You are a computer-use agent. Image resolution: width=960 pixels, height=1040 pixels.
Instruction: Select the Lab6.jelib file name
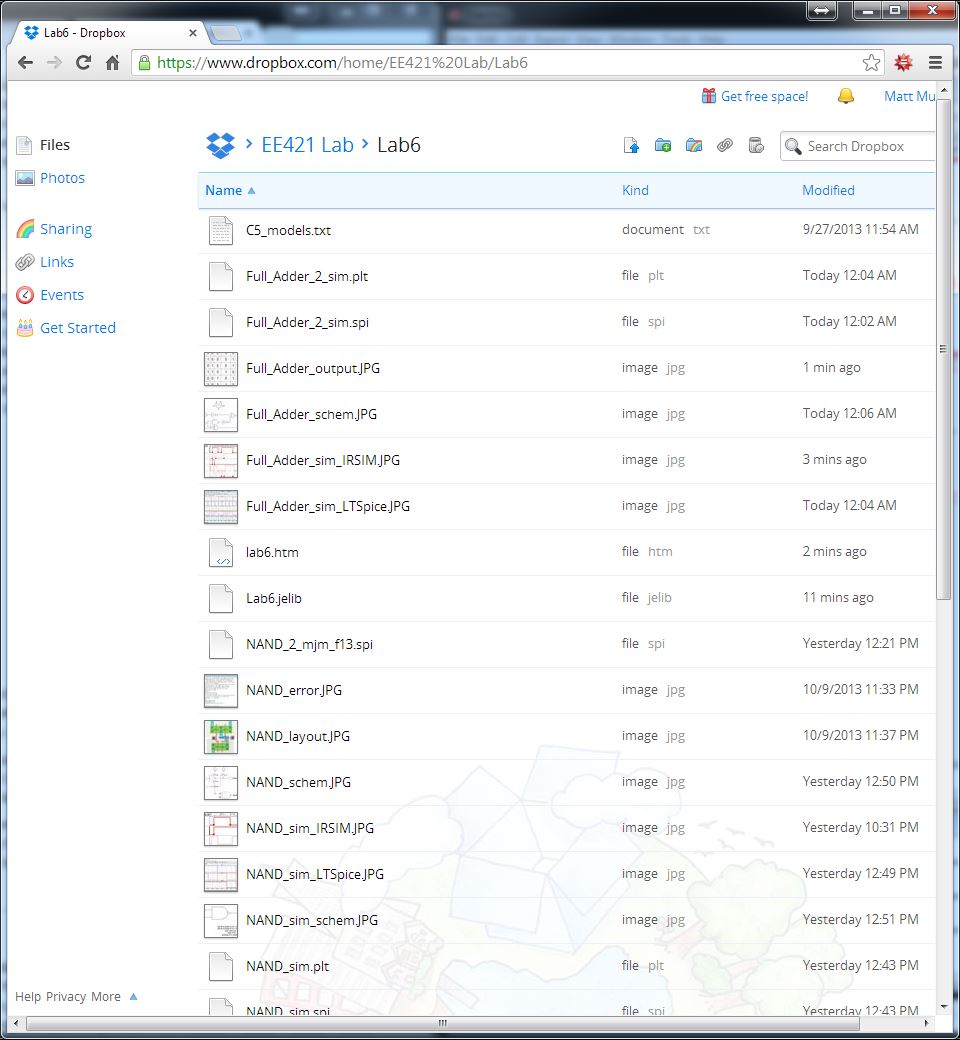273,598
